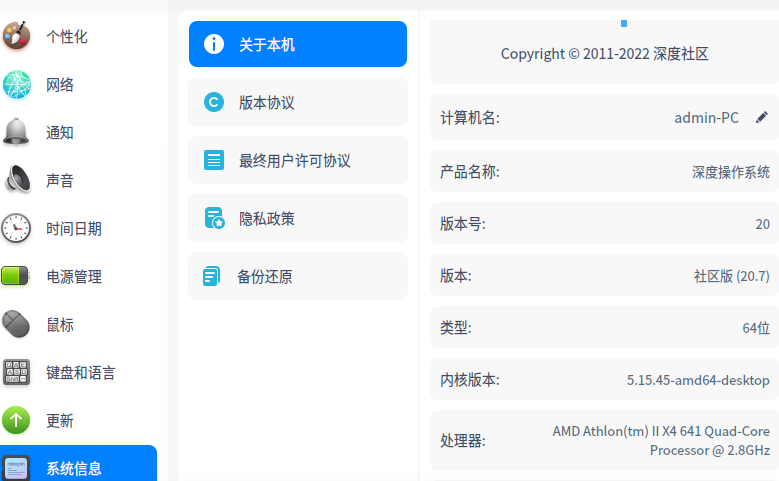Click the 计算机名 label

point(469,118)
